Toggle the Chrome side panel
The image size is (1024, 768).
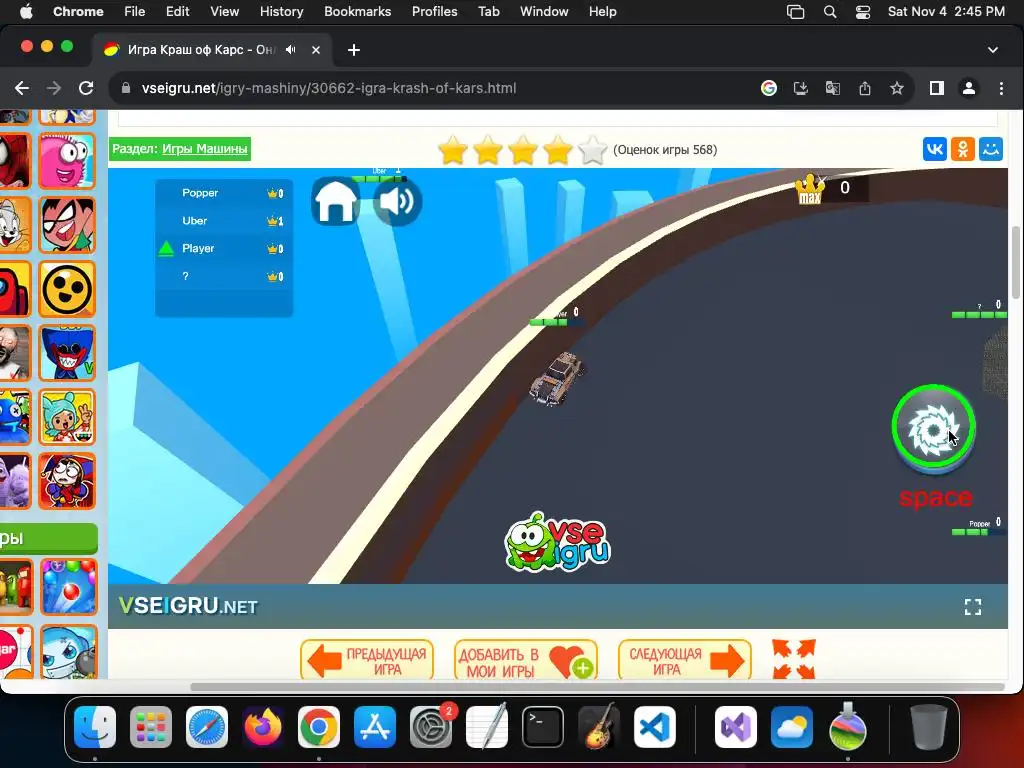coord(936,88)
